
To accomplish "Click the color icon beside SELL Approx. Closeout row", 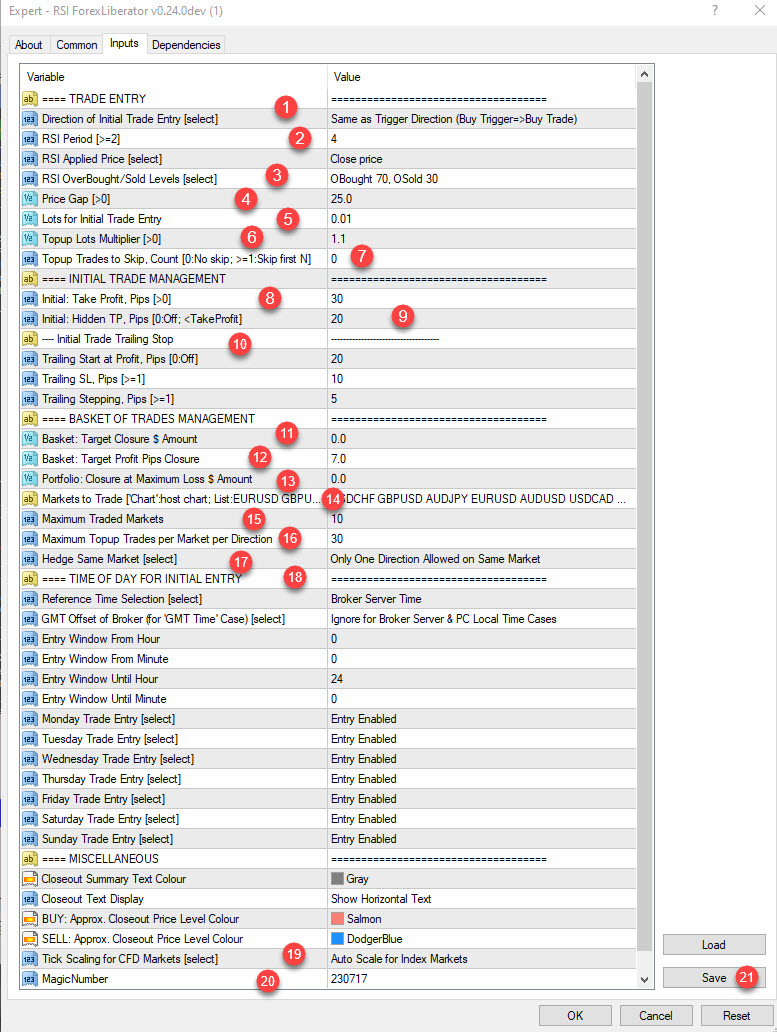I will (x=30, y=939).
